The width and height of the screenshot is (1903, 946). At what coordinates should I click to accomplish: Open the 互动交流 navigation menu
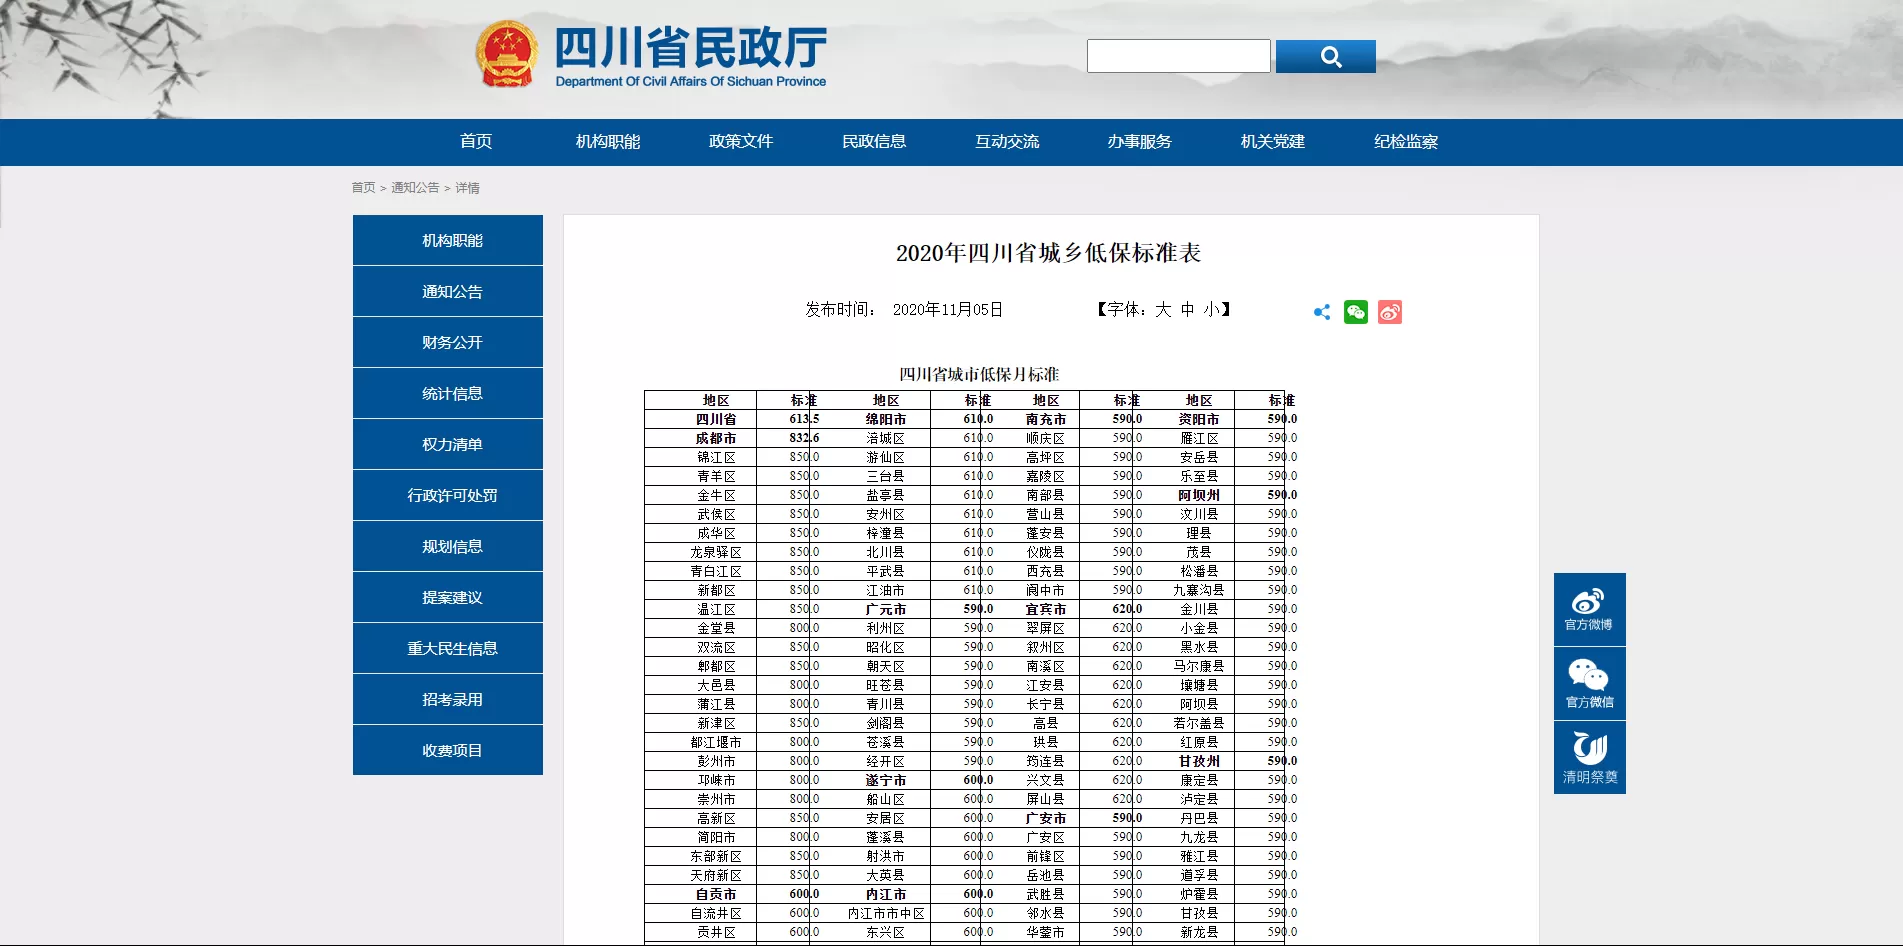click(1006, 142)
